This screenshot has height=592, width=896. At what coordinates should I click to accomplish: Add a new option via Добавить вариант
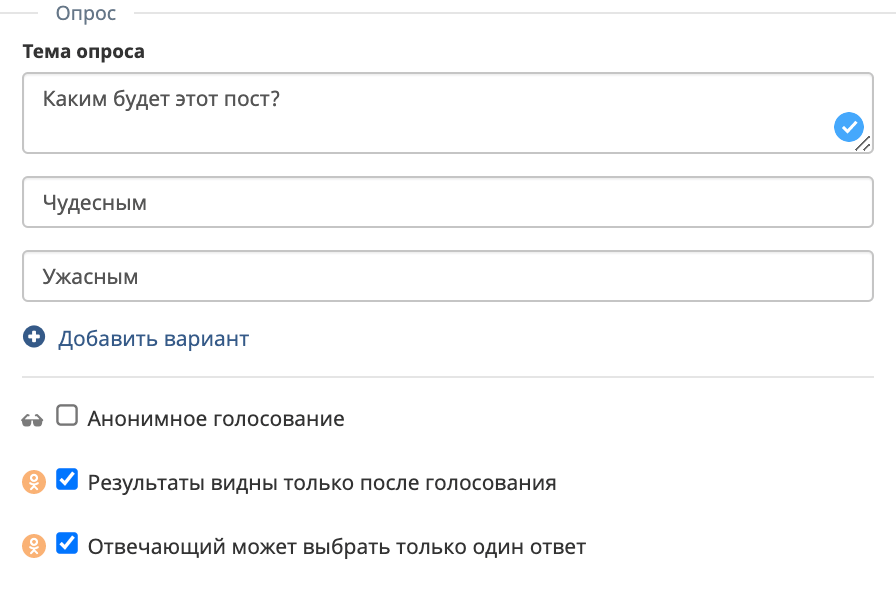click(x=154, y=338)
